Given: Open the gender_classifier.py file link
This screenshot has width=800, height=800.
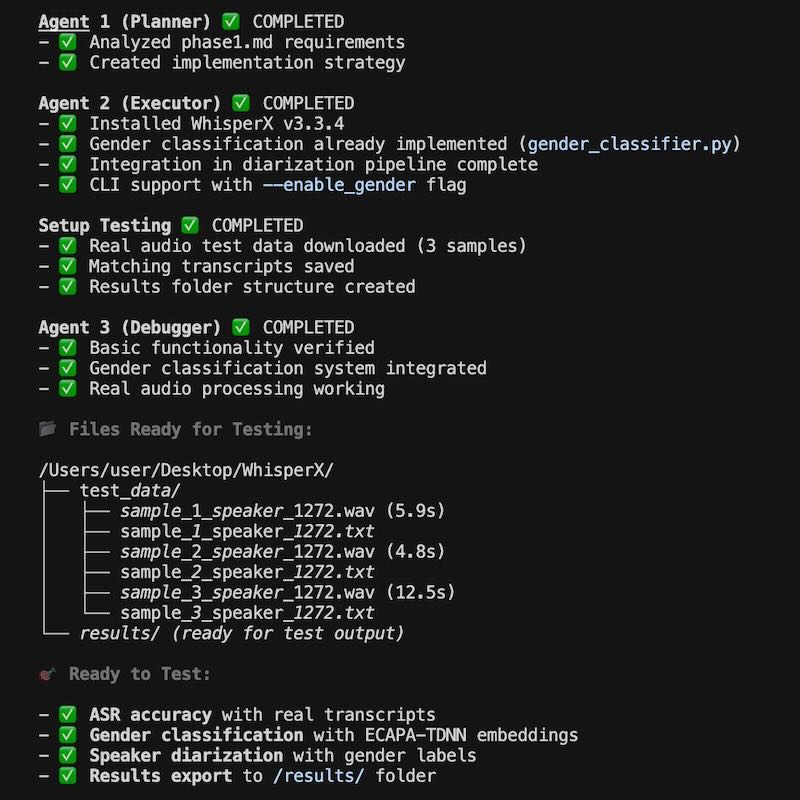Looking at the screenshot, I should pos(630,144).
